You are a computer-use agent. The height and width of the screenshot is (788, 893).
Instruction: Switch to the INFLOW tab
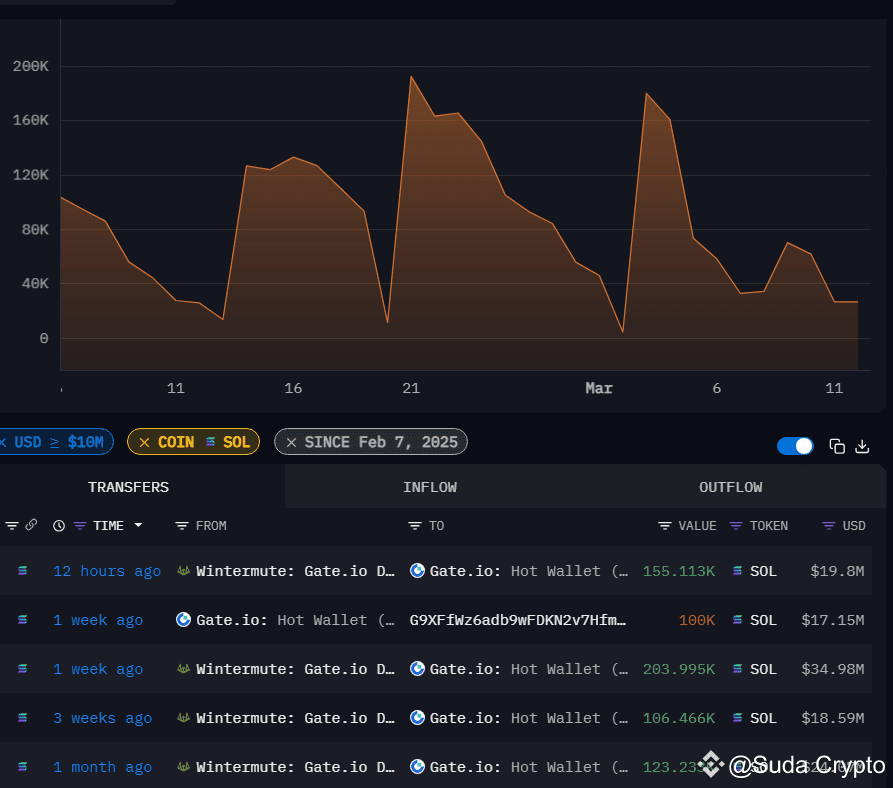[430, 487]
